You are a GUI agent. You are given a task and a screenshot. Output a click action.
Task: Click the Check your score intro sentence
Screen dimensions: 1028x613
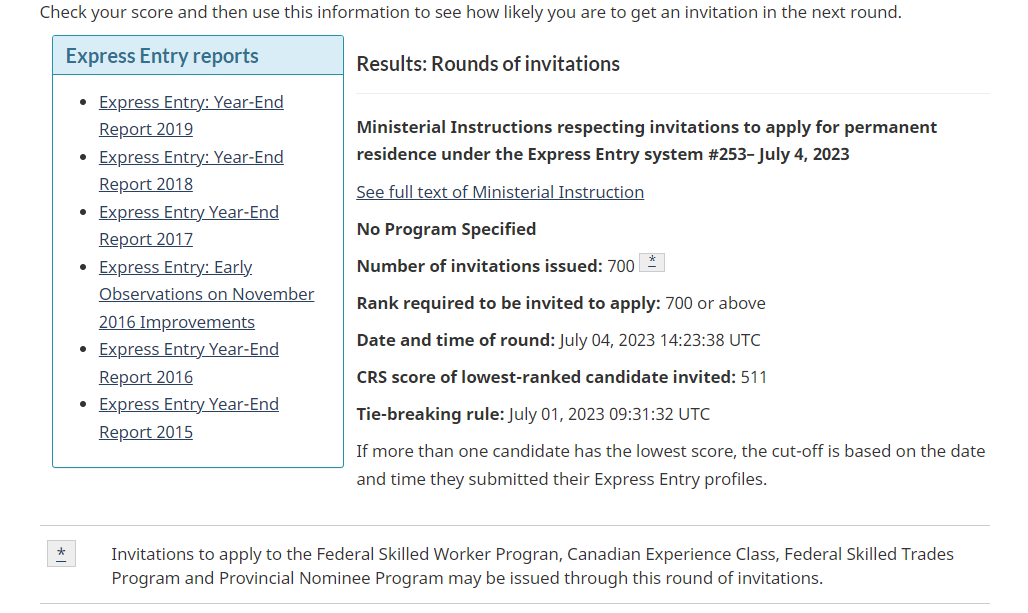(471, 12)
